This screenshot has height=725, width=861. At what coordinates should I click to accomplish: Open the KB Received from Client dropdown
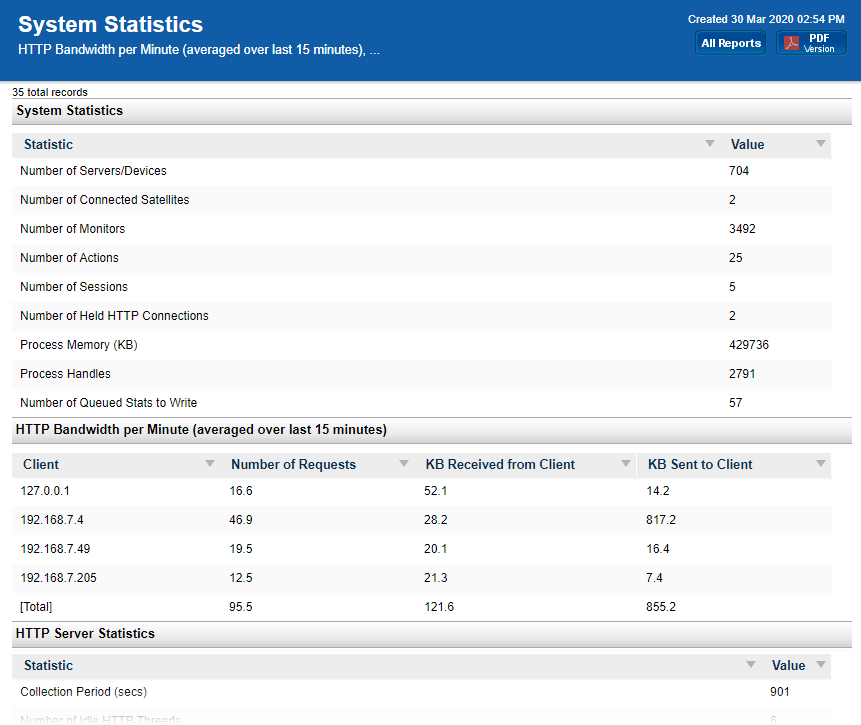625,465
